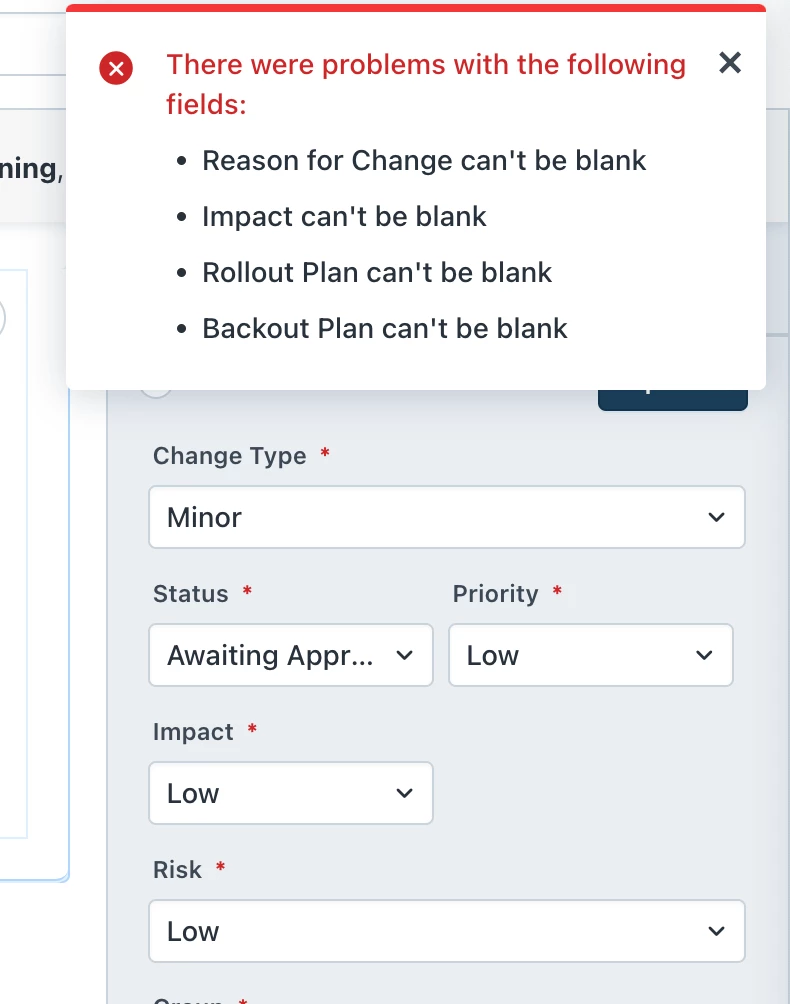This screenshot has width=790, height=1004.
Task: Close the error notification with the X
Action: [x=730, y=63]
